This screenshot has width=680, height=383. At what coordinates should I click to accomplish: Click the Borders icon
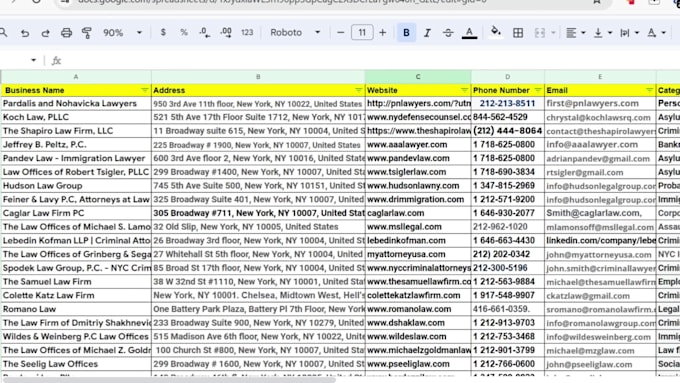tap(518, 33)
